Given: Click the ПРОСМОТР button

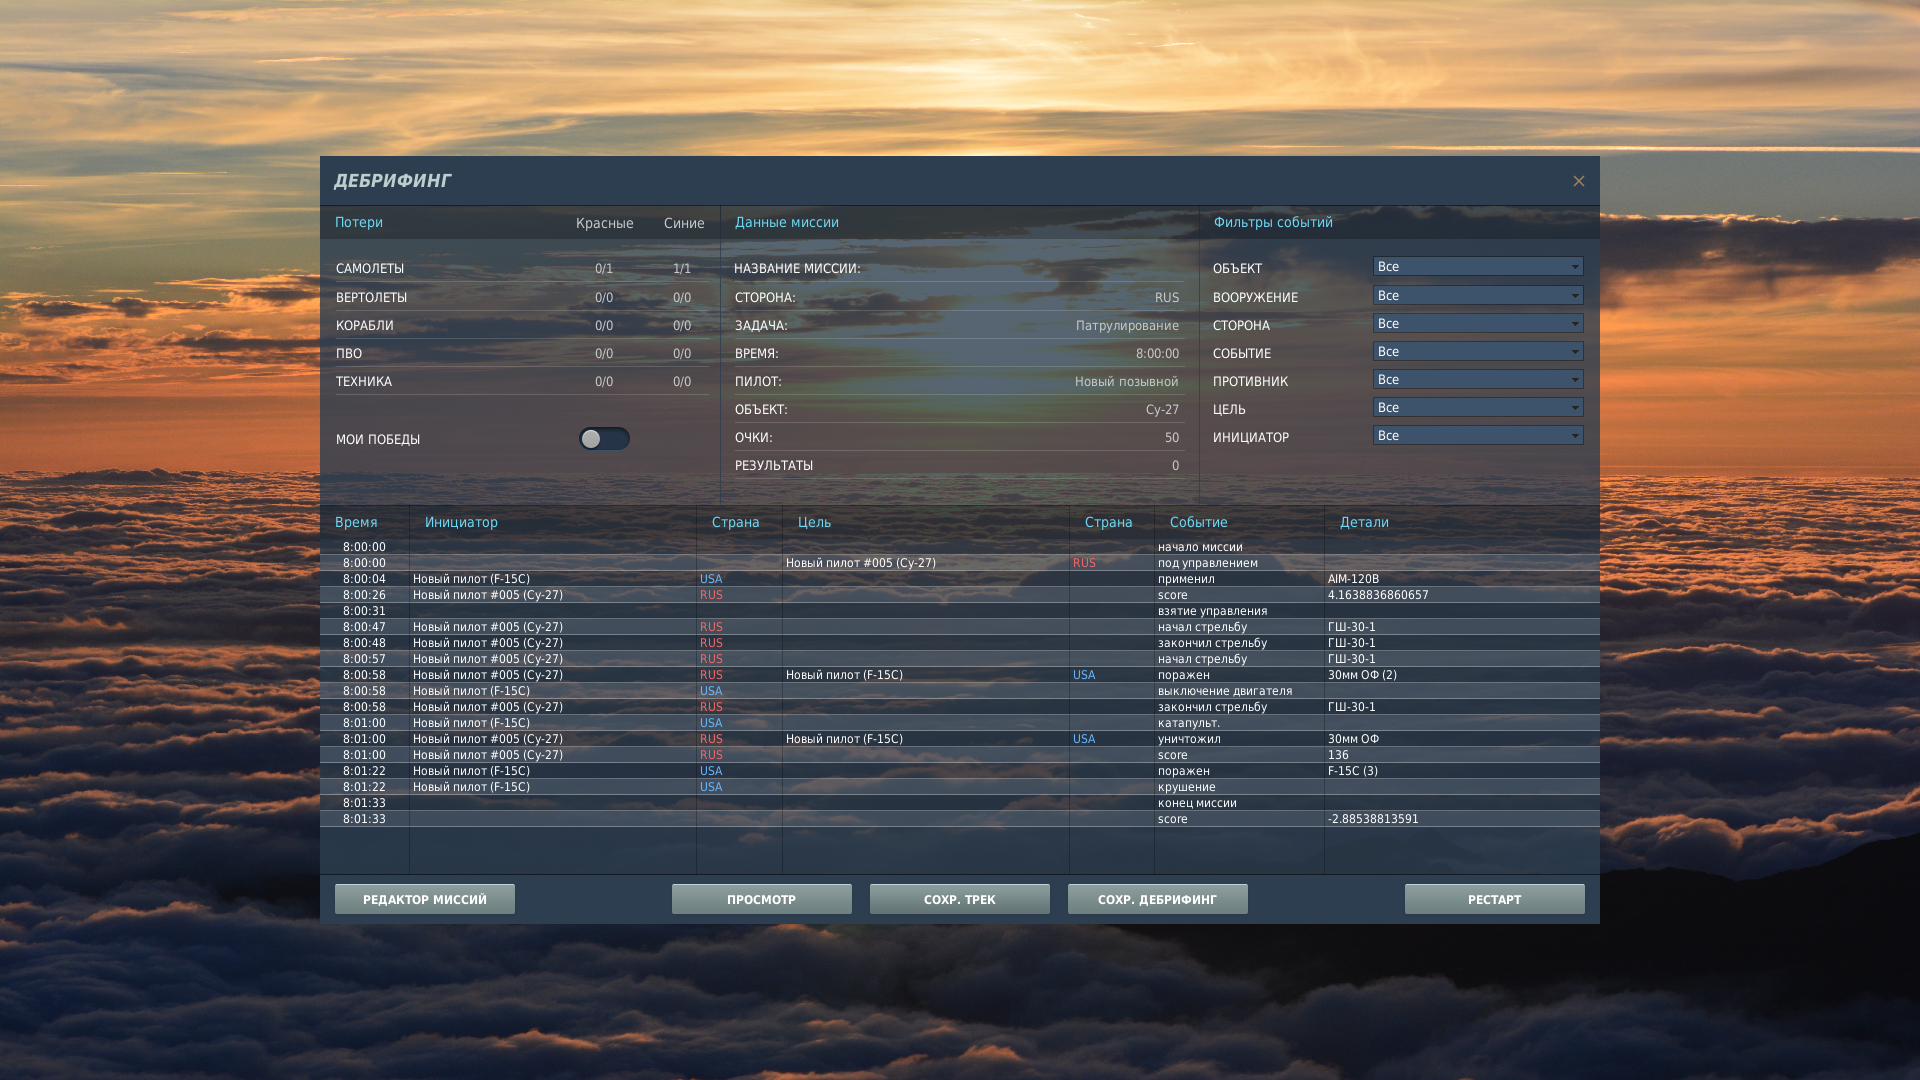Looking at the screenshot, I should tap(762, 899).
